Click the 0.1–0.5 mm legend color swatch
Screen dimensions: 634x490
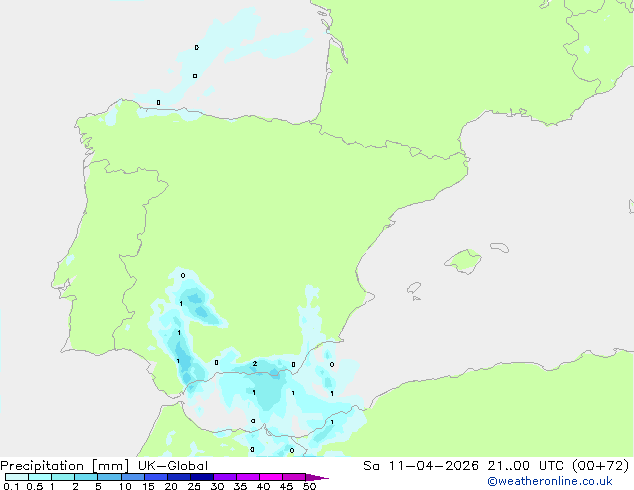point(17,477)
